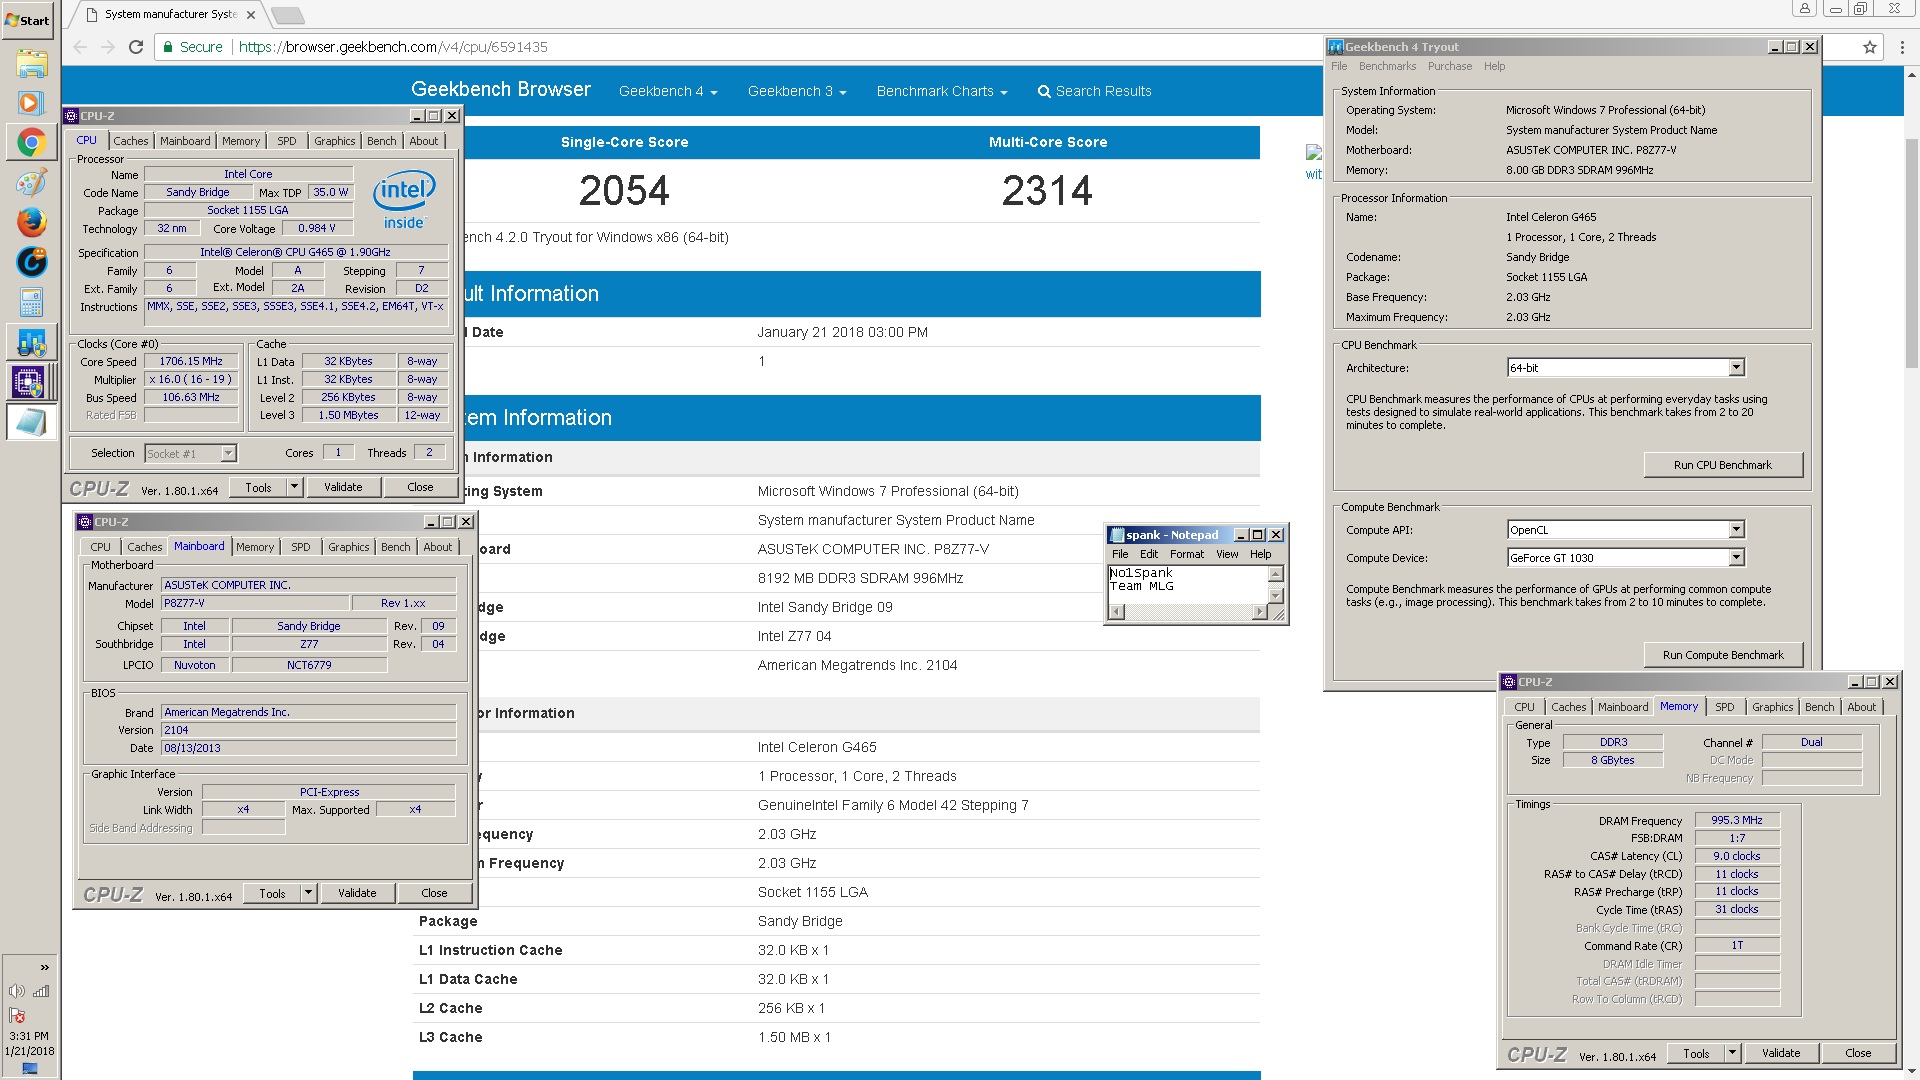Open Edit menu in Notepad

click(x=1149, y=554)
